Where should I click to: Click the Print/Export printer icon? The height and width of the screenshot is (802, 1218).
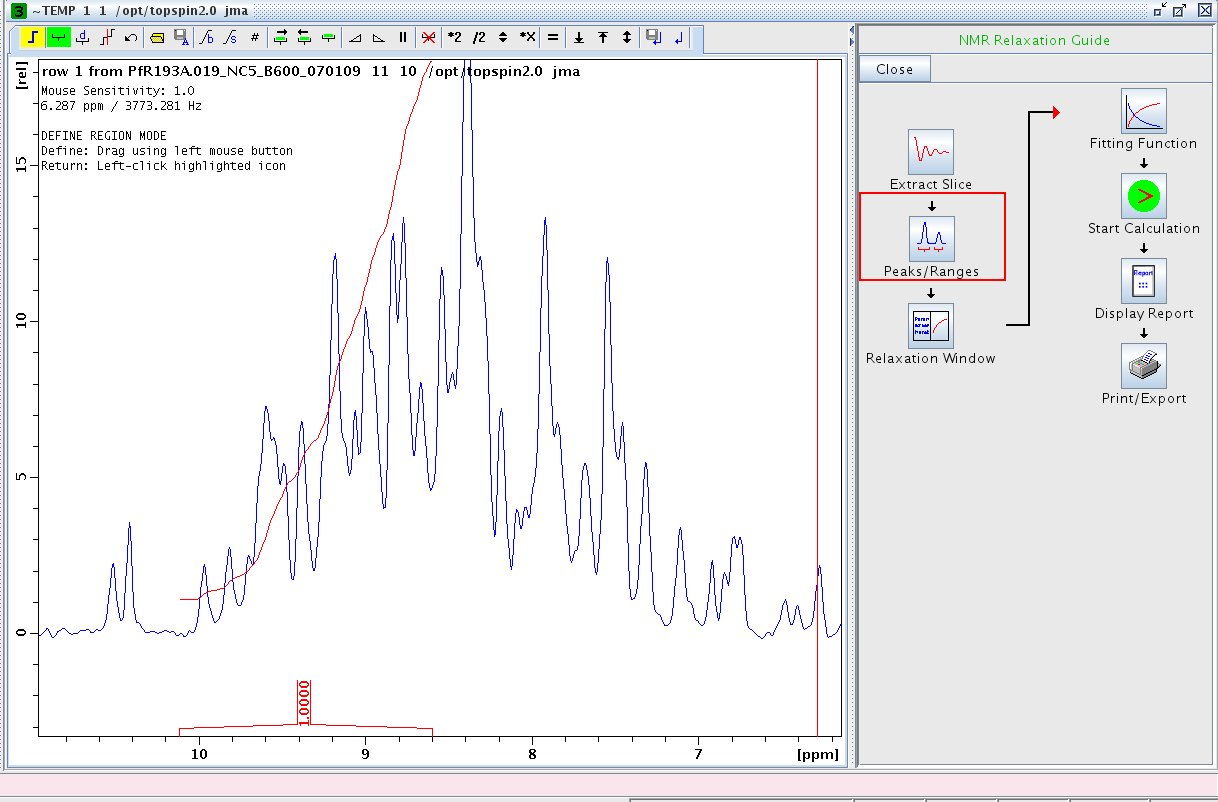click(x=1143, y=366)
